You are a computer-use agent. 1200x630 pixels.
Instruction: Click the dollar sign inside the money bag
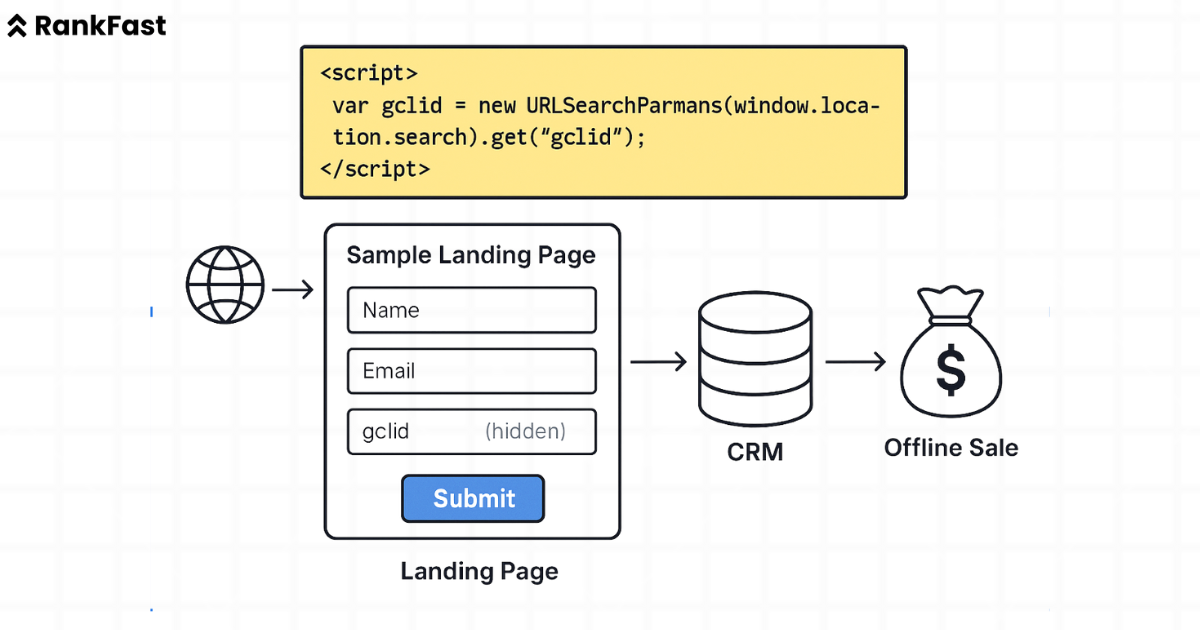[x=950, y=370]
